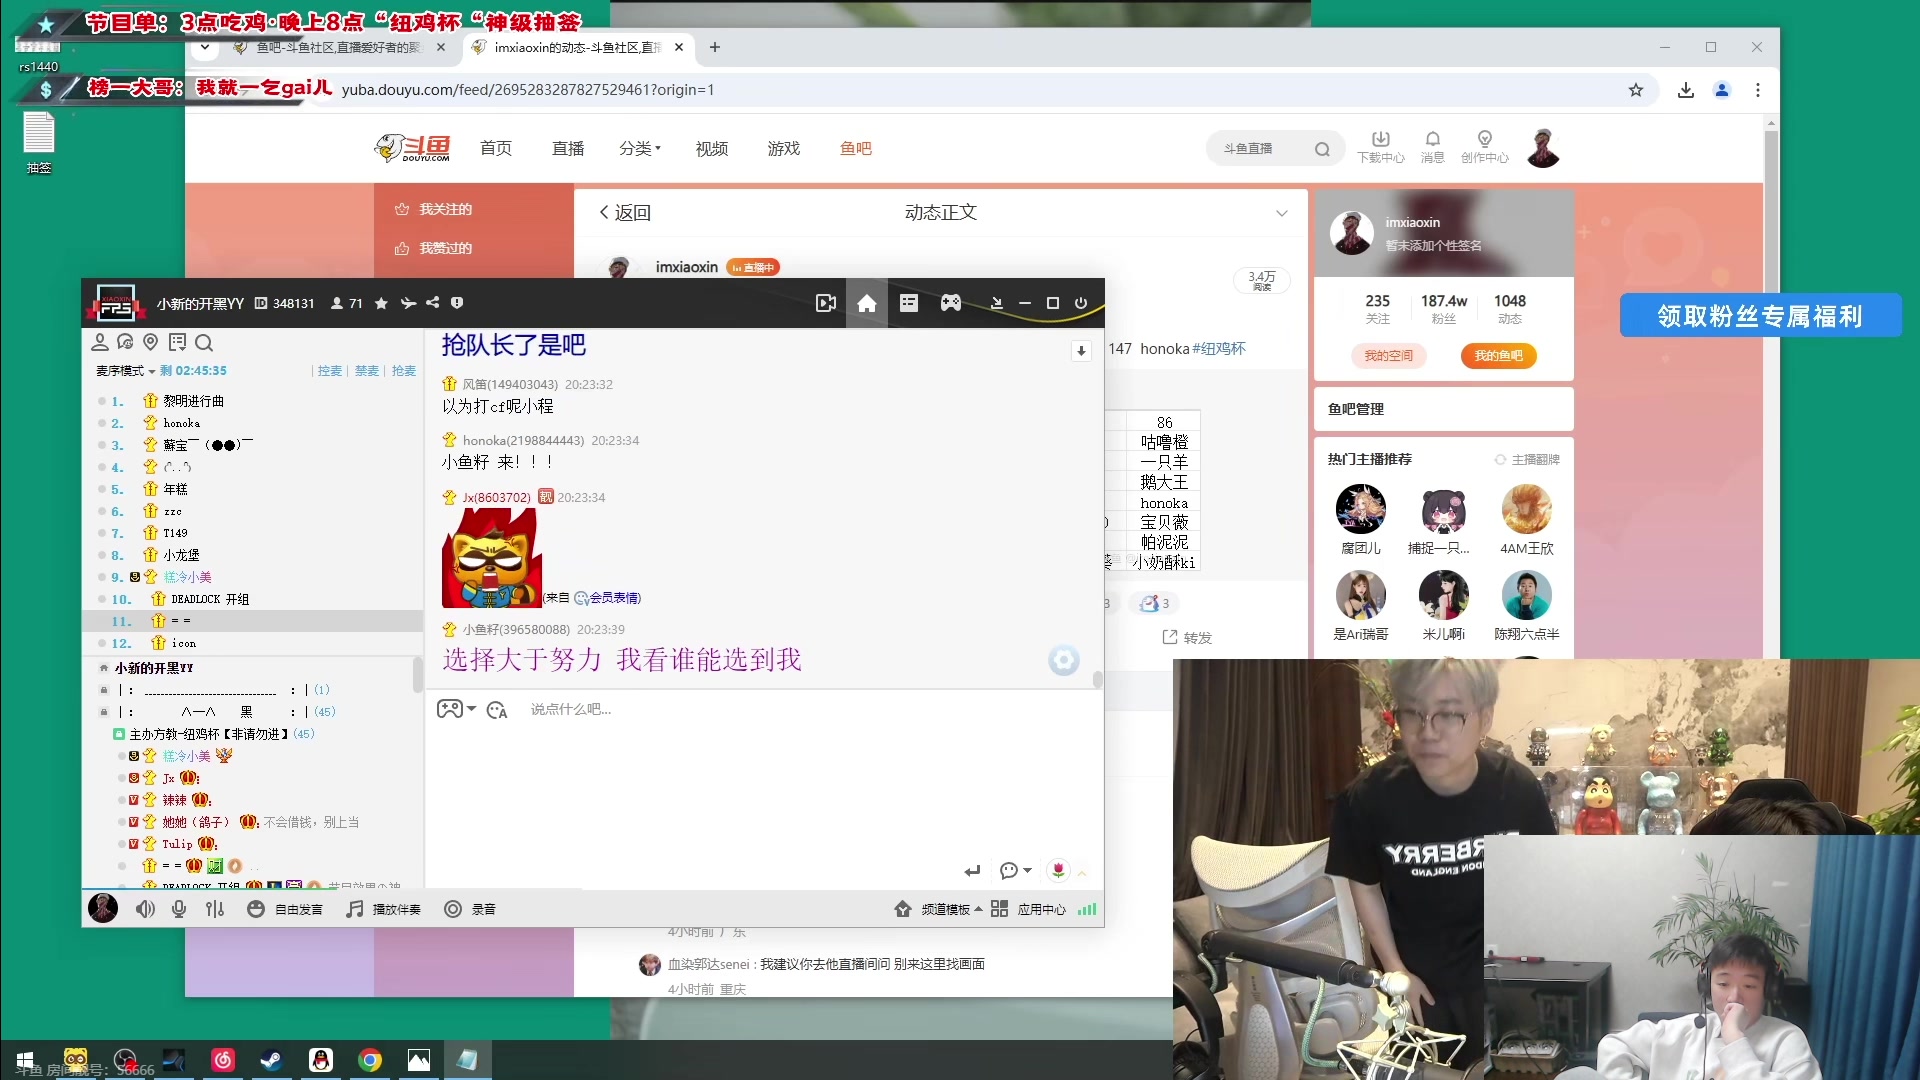Click 主播翻牌 refresh link
This screenshot has height=1080, width=1920.
pyautogui.click(x=1527, y=460)
